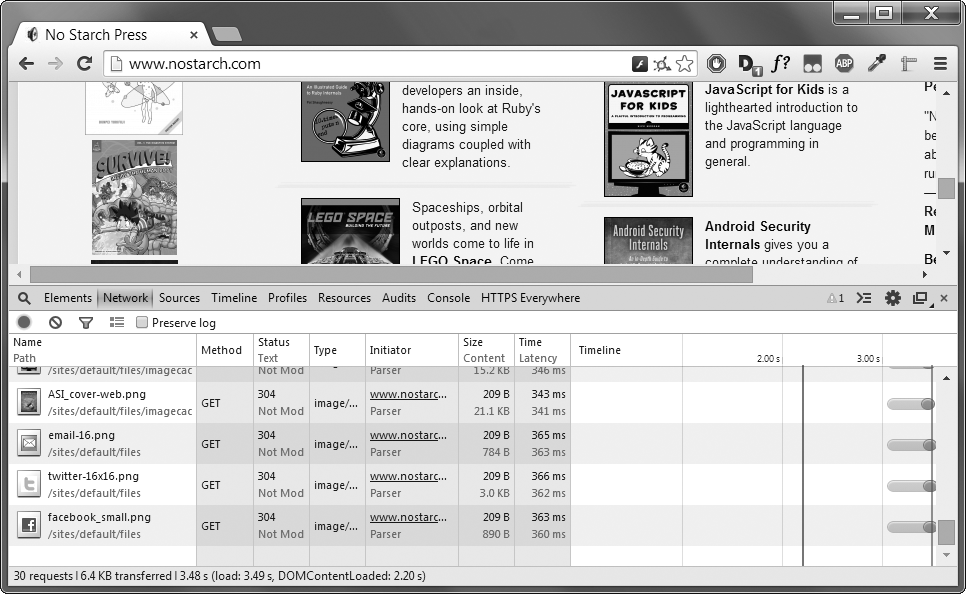This screenshot has width=966, height=594.
Task: Click the JavaScript for Kids title link
Action: tap(764, 89)
